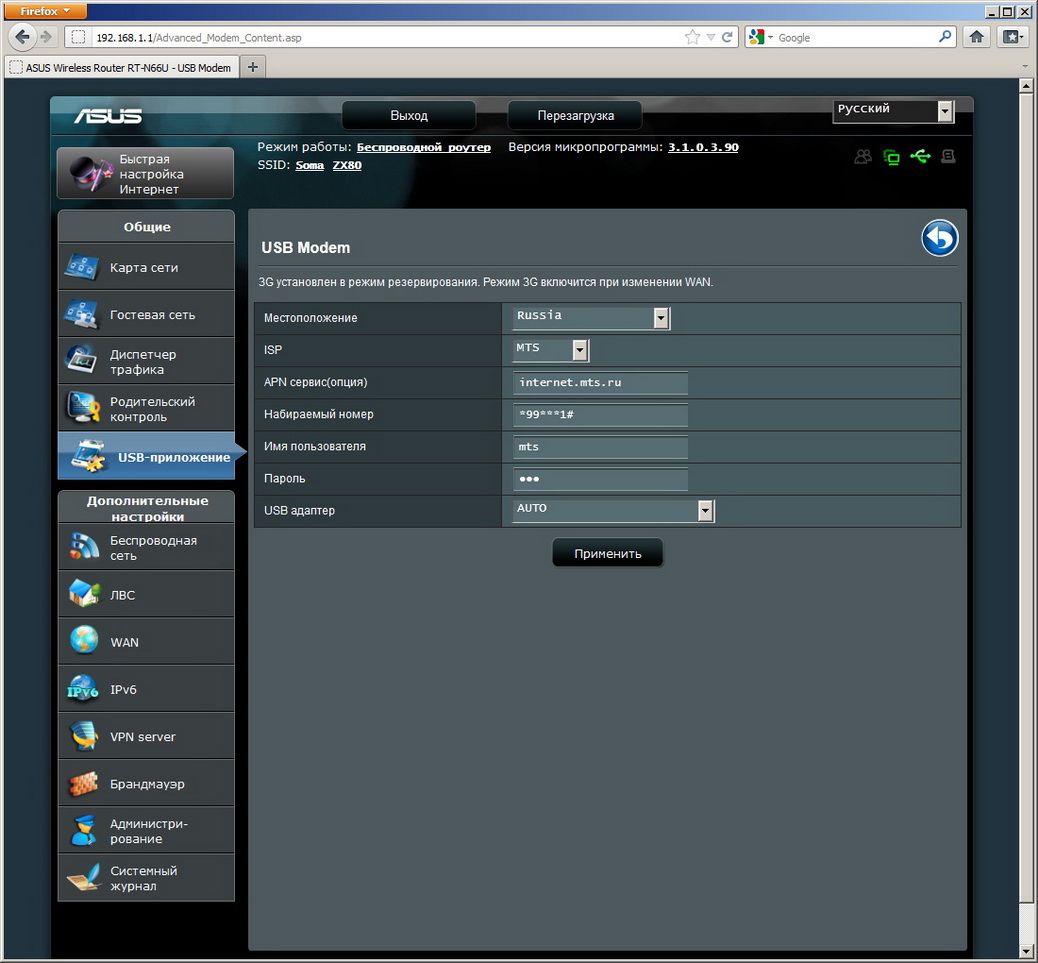The width and height of the screenshot is (1038, 963).
Task: Bookmark this page with star icon
Action: tap(692, 37)
